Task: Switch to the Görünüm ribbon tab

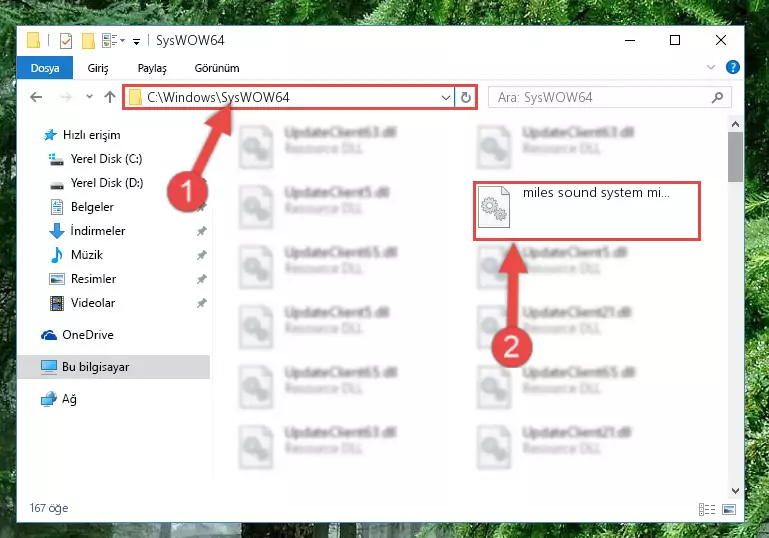Action: click(x=217, y=68)
